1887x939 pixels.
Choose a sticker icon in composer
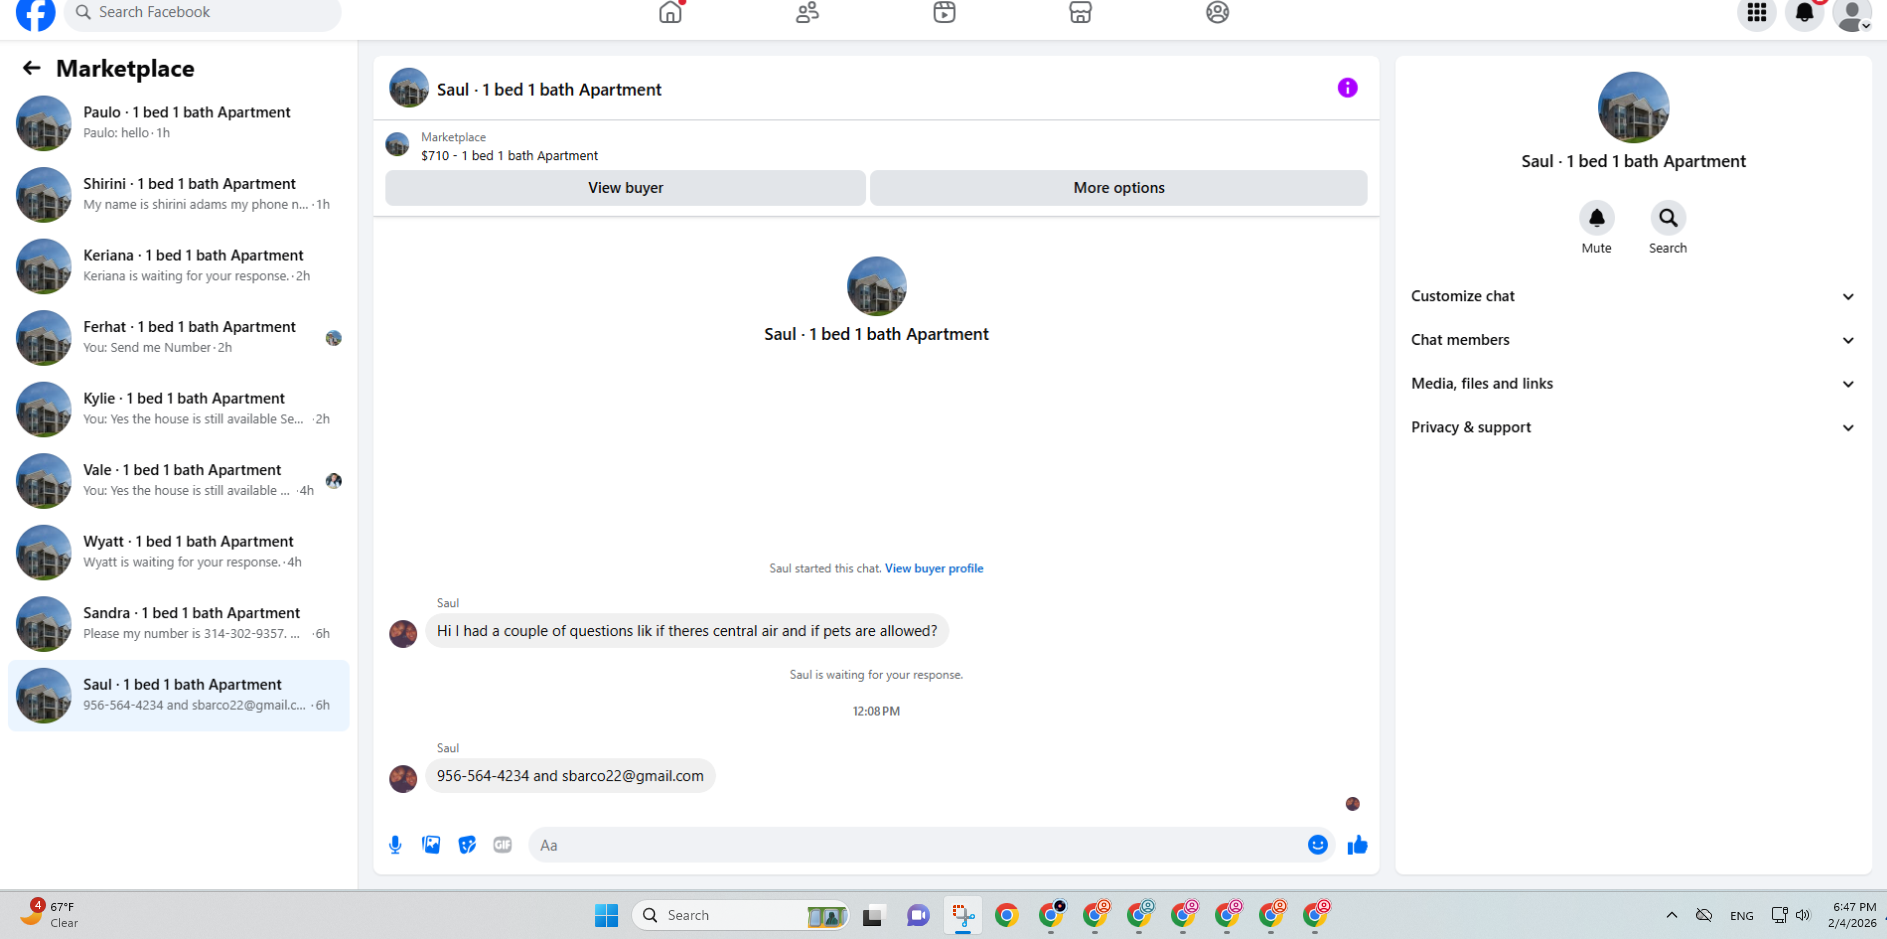[x=467, y=845]
